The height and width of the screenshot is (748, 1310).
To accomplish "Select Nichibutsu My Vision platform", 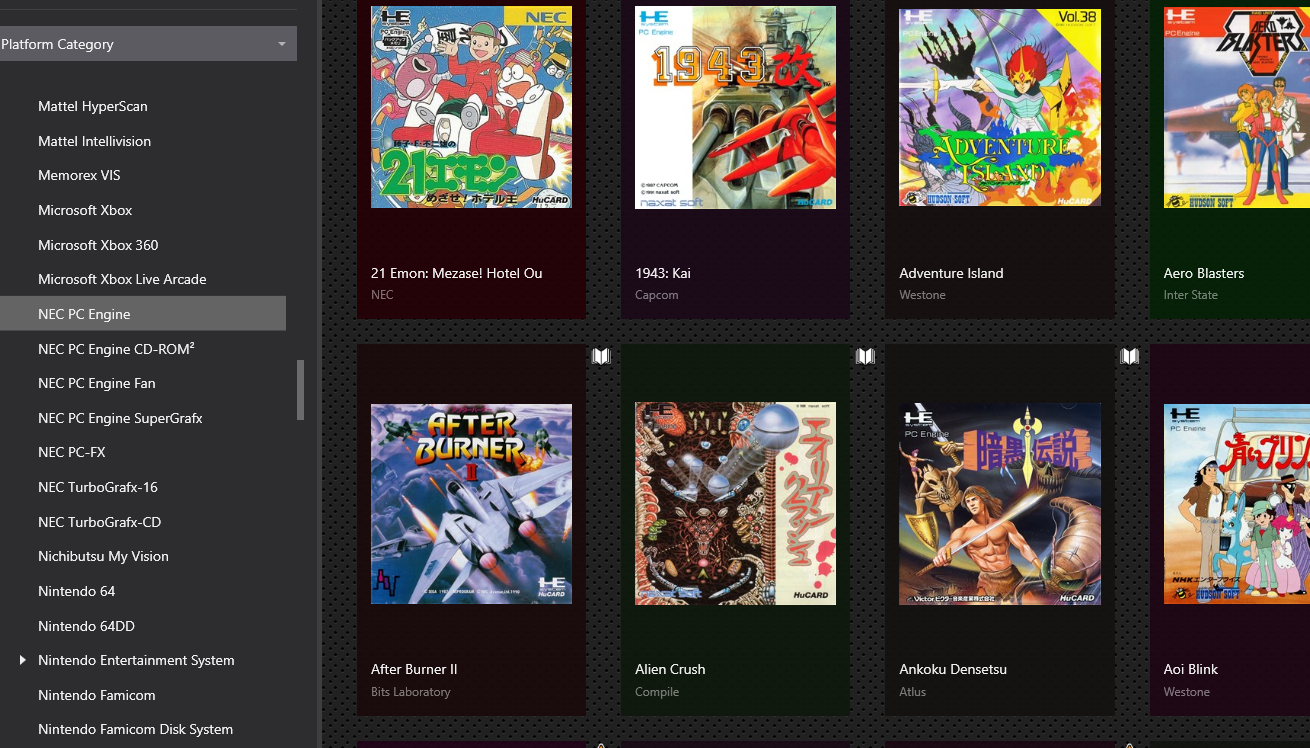I will click(103, 556).
